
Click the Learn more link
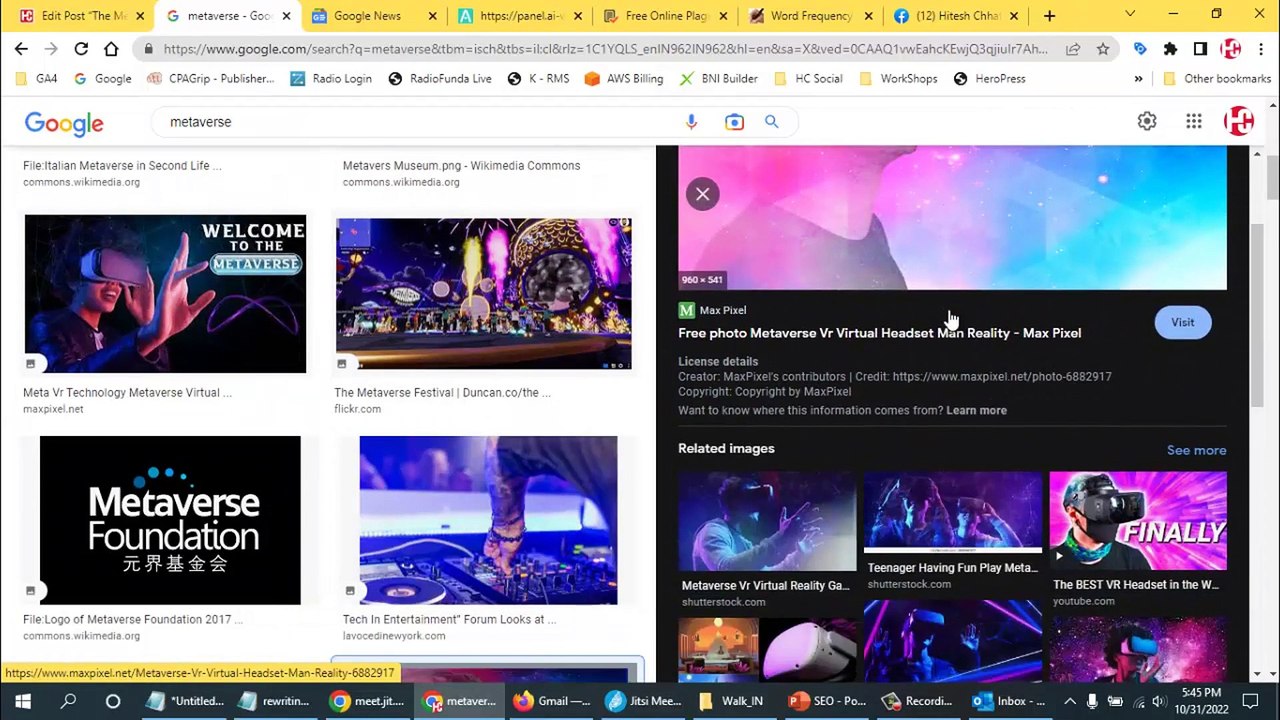coord(976,411)
